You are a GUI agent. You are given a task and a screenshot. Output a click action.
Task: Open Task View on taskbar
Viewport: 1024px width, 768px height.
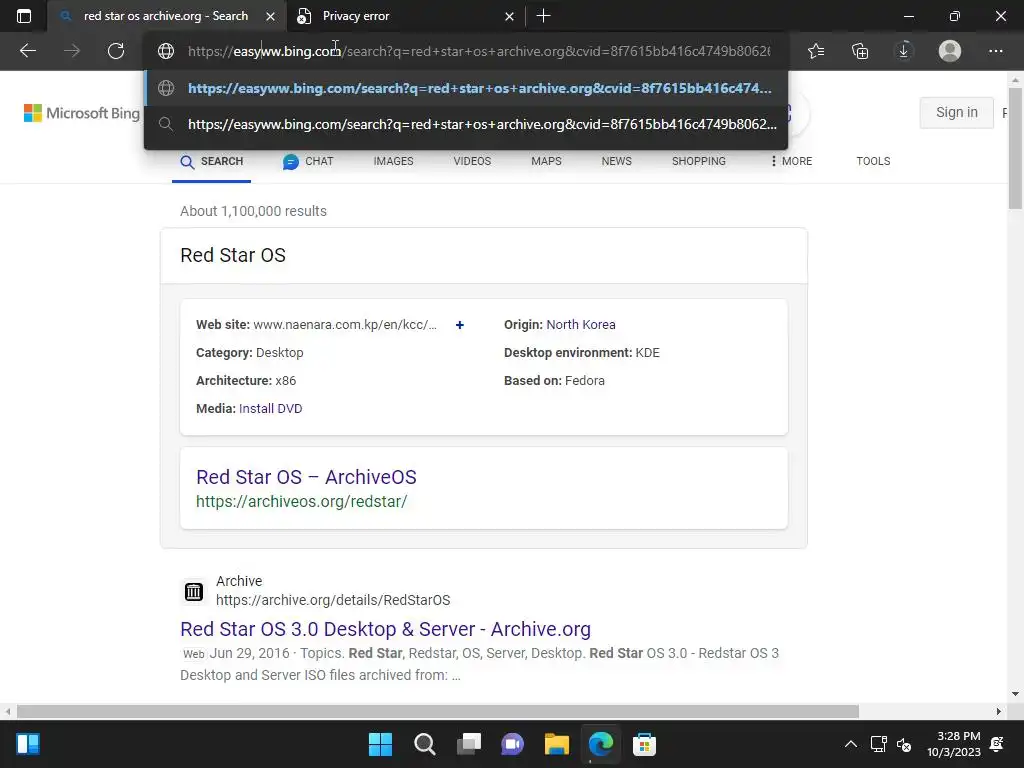pos(469,744)
